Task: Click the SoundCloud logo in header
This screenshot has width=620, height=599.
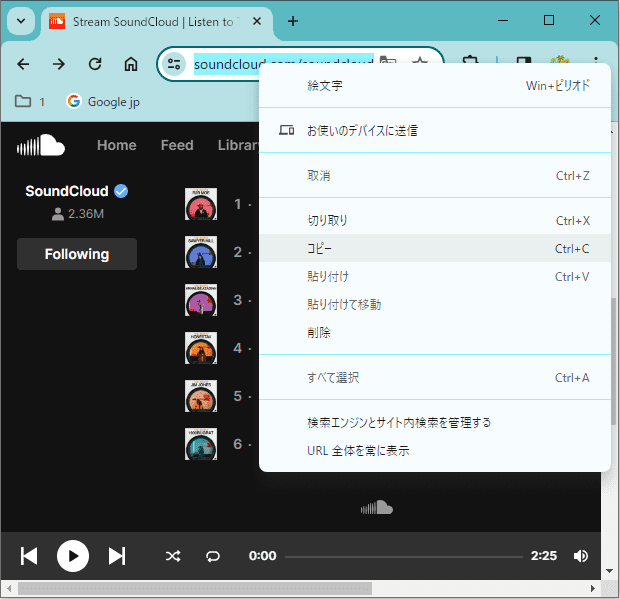Action: [x=41, y=145]
